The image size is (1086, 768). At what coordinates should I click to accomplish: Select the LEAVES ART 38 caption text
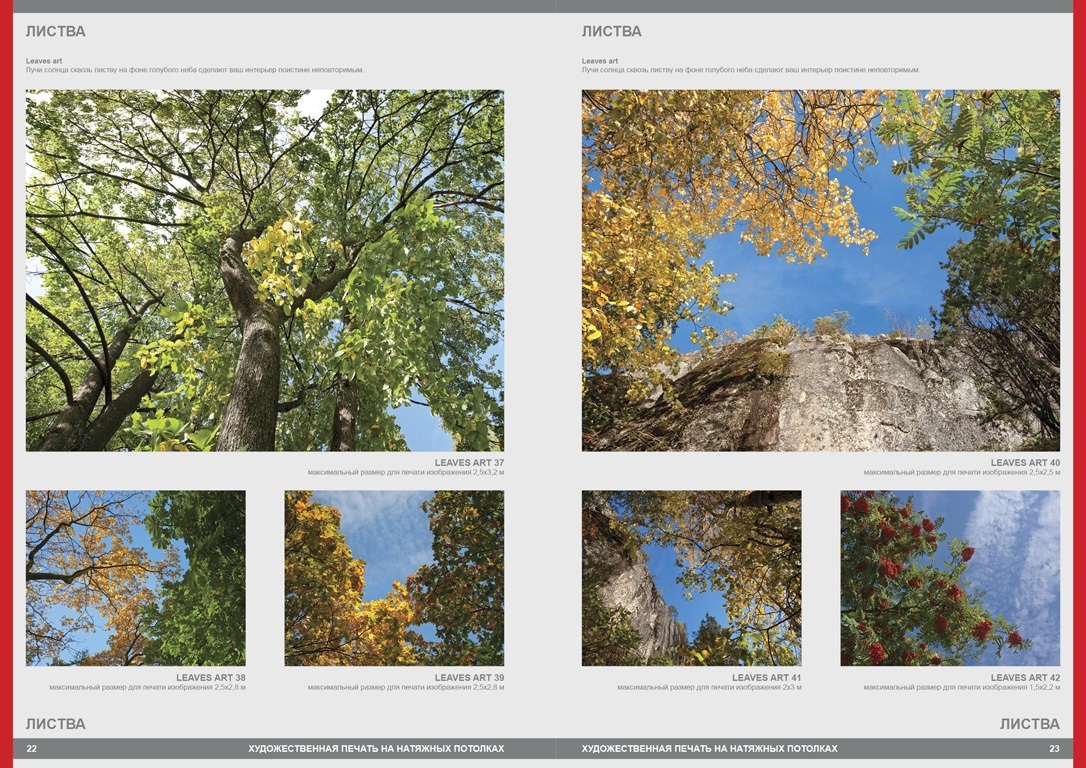210,678
